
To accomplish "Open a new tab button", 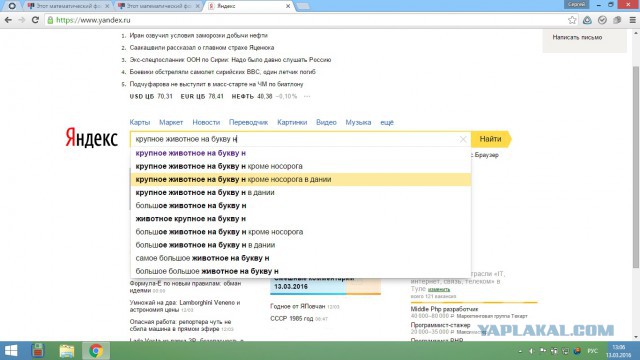I will 302,6.
